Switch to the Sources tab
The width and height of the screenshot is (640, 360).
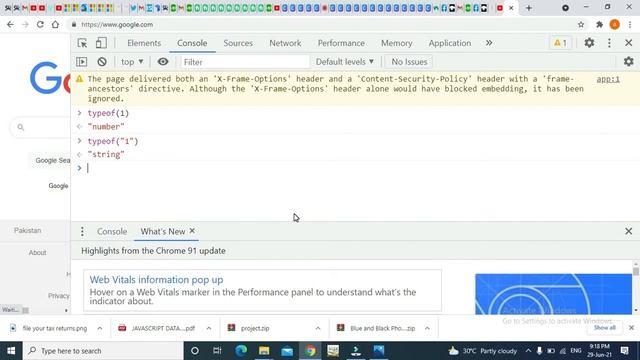[238, 43]
